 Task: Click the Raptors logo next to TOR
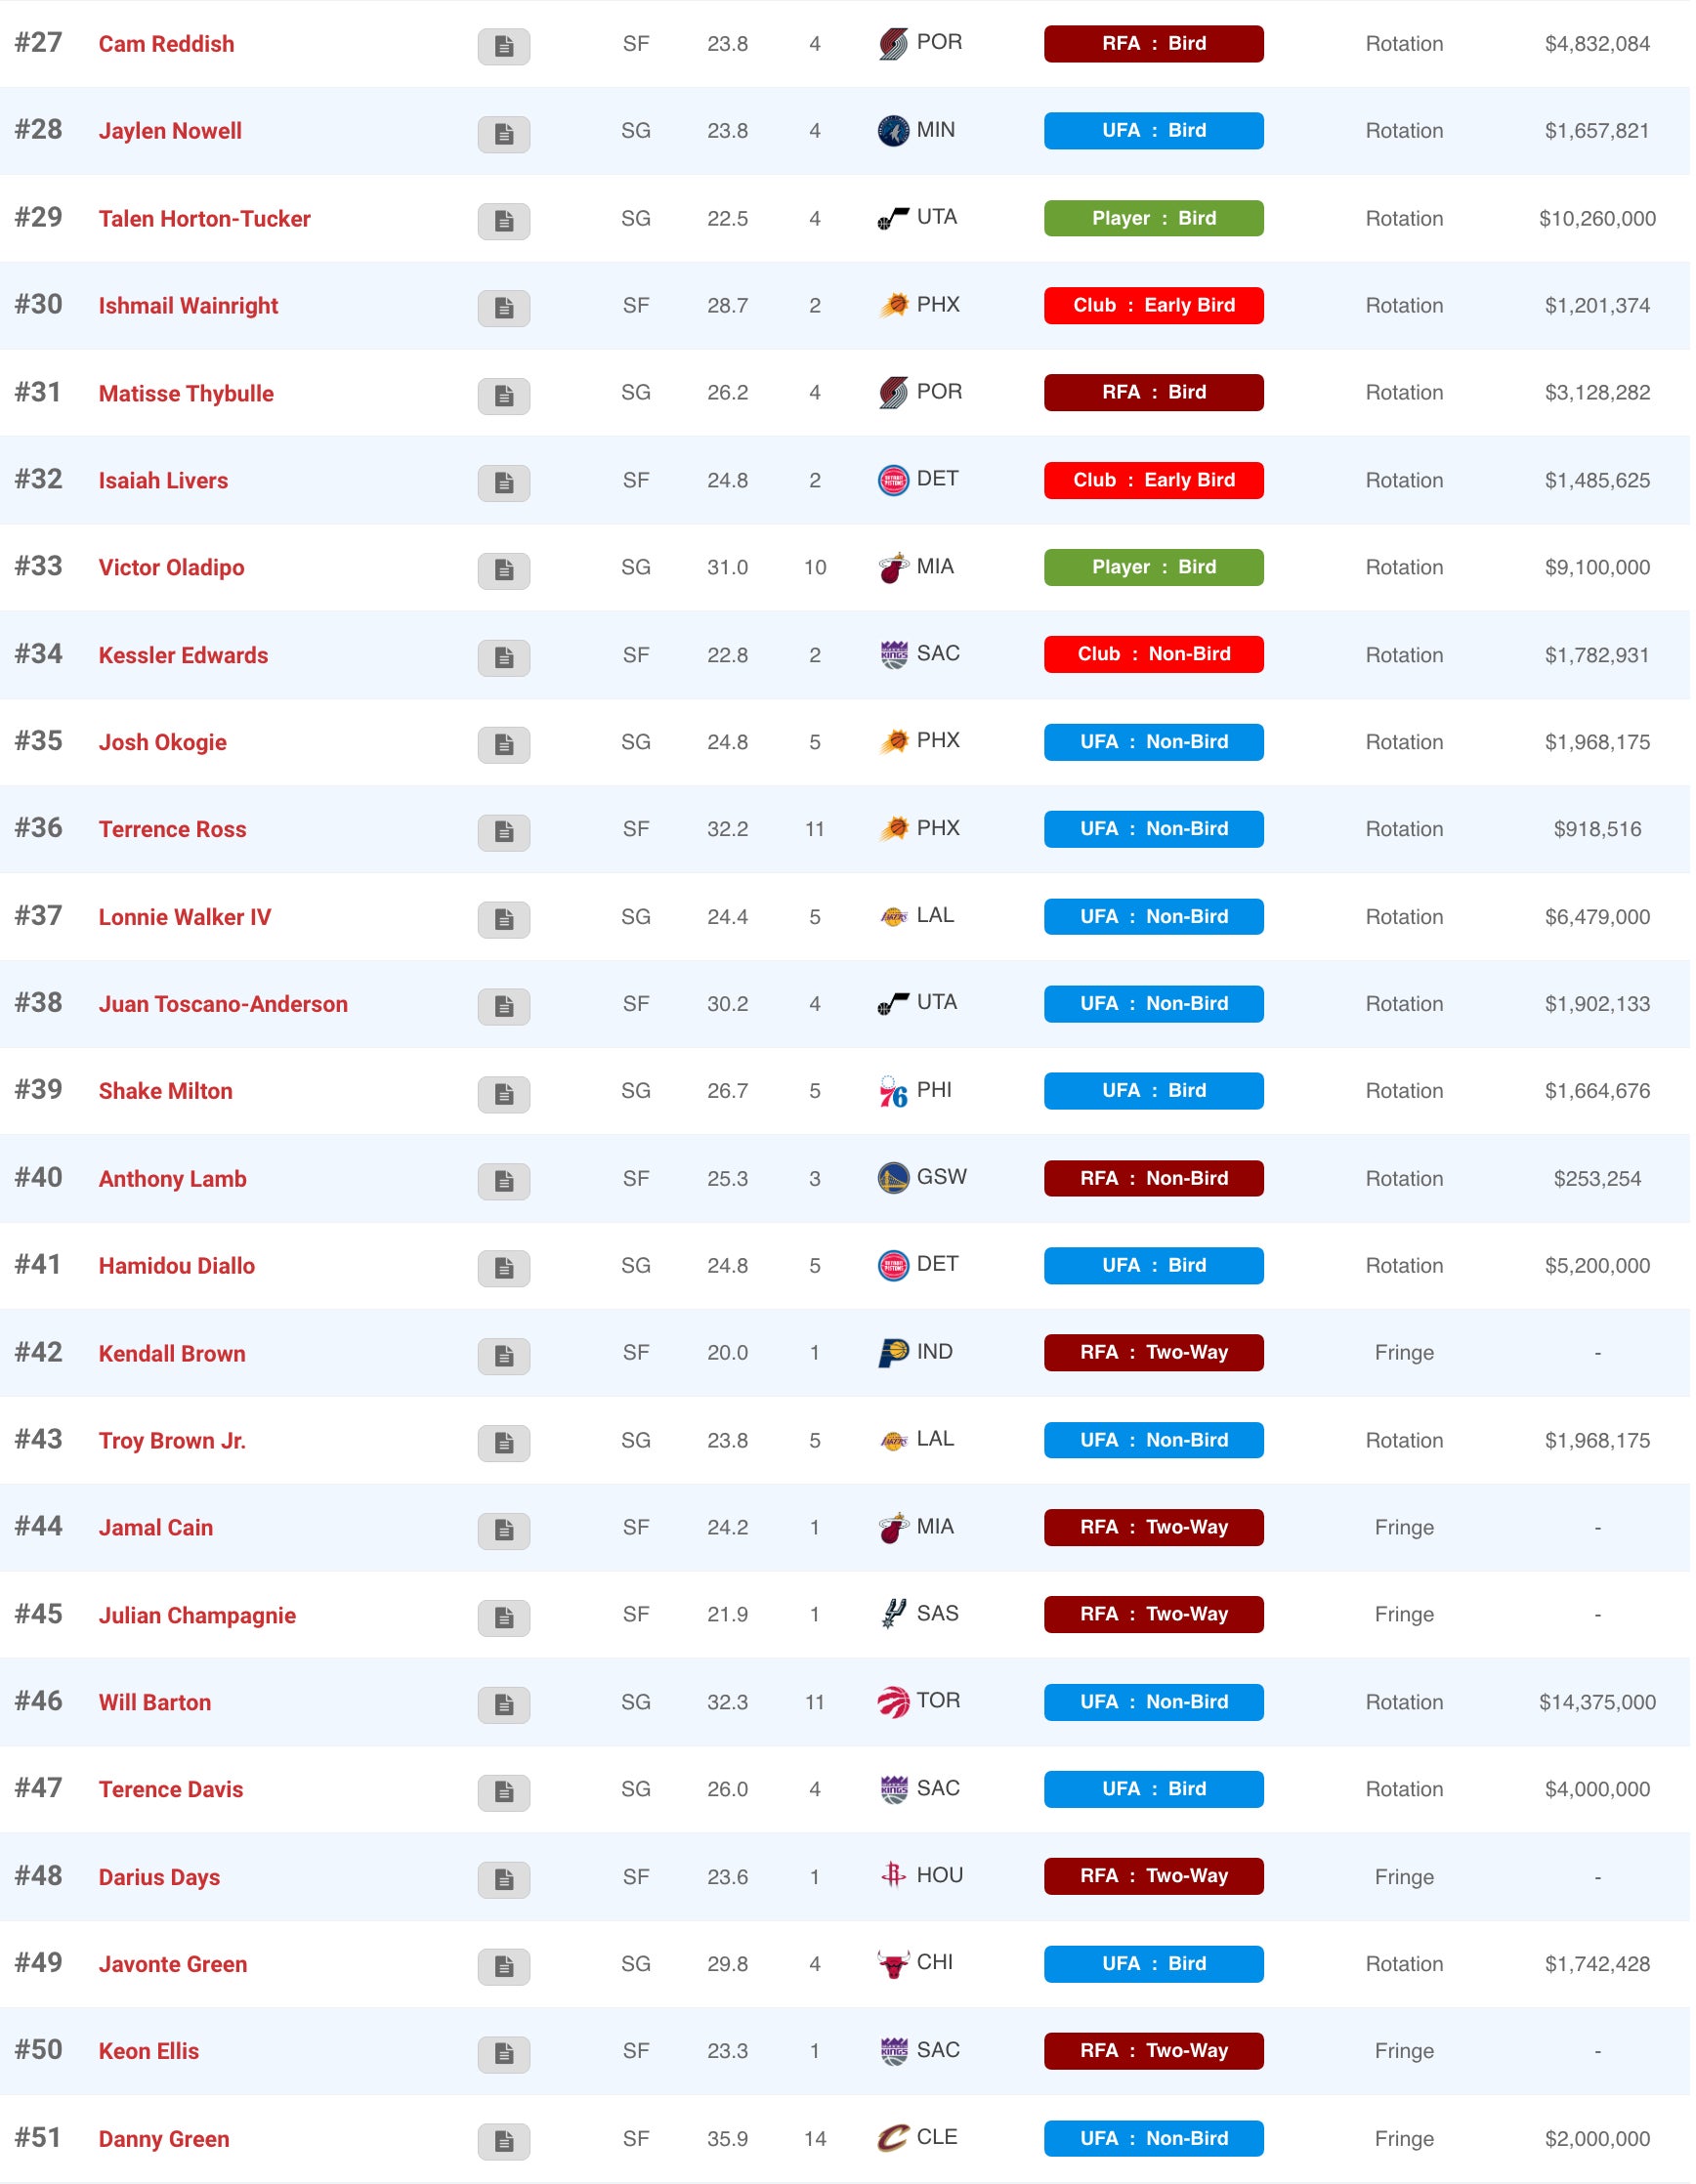[x=893, y=1703]
